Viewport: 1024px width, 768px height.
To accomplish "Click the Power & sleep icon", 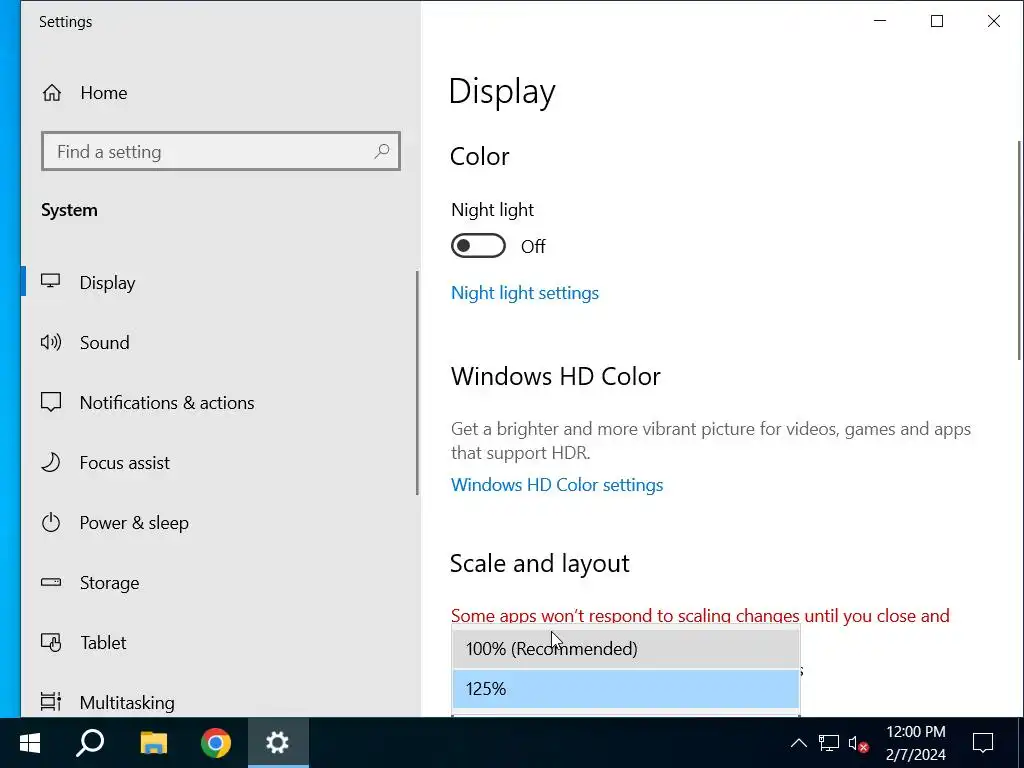I will [x=50, y=522].
